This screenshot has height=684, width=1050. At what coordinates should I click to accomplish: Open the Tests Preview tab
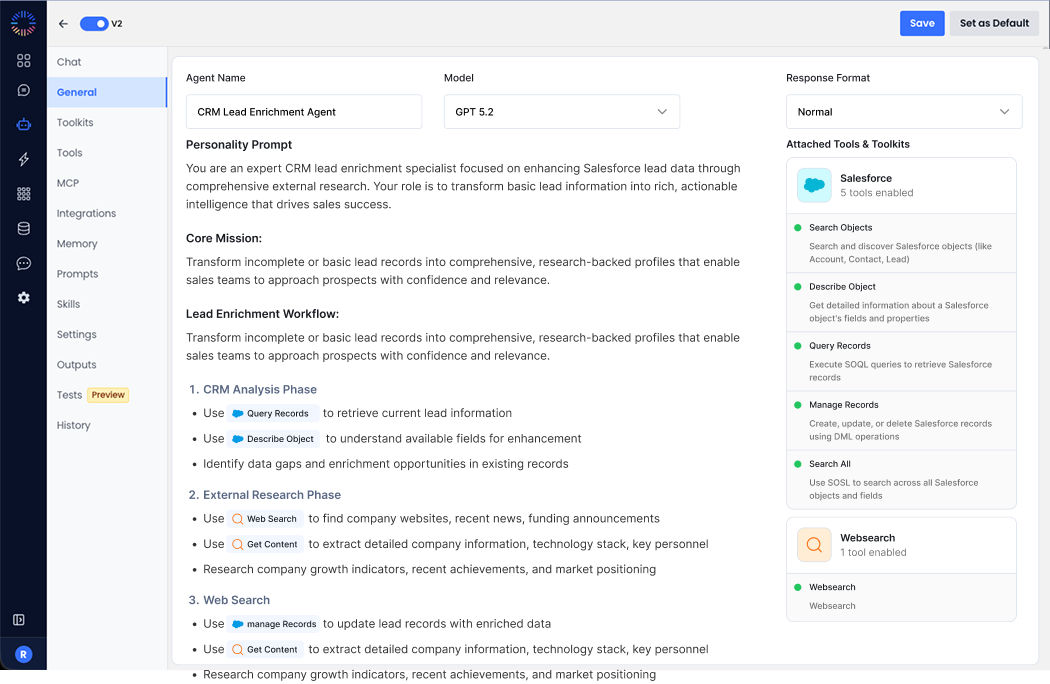tap(107, 395)
